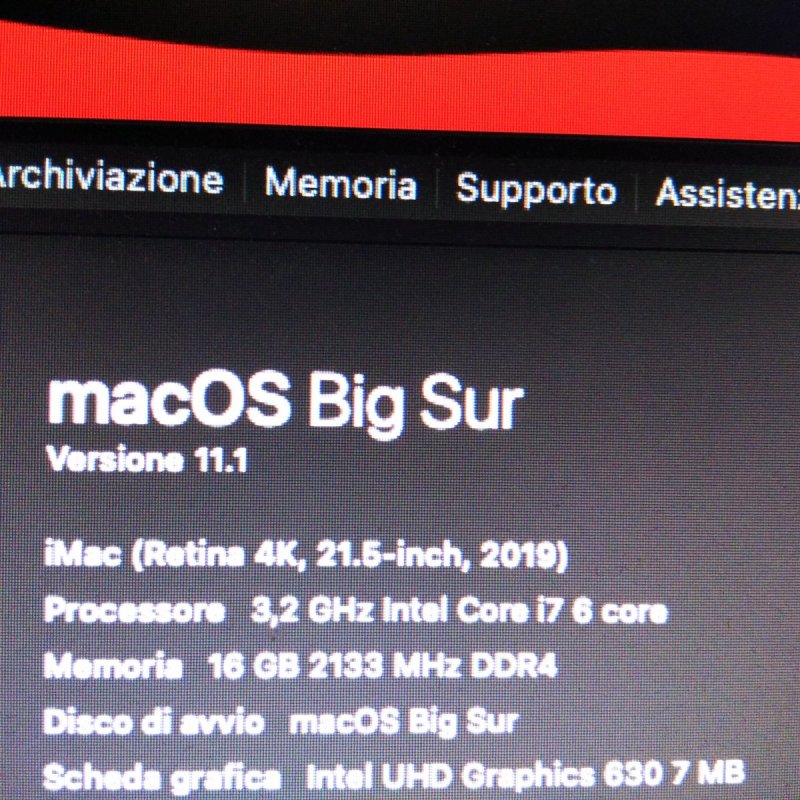This screenshot has width=800, height=800.
Task: Click the '6 core' text
Action: (619, 611)
